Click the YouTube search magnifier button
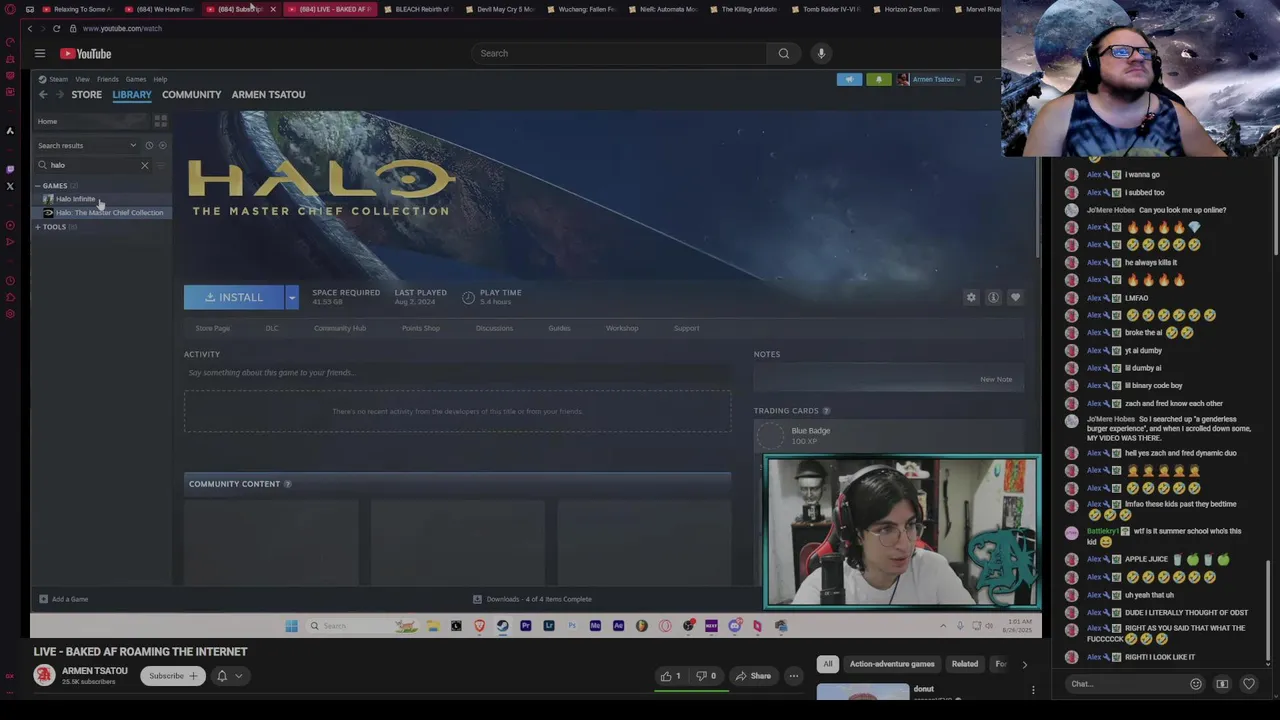This screenshot has width=1280, height=720. click(x=784, y=53)
